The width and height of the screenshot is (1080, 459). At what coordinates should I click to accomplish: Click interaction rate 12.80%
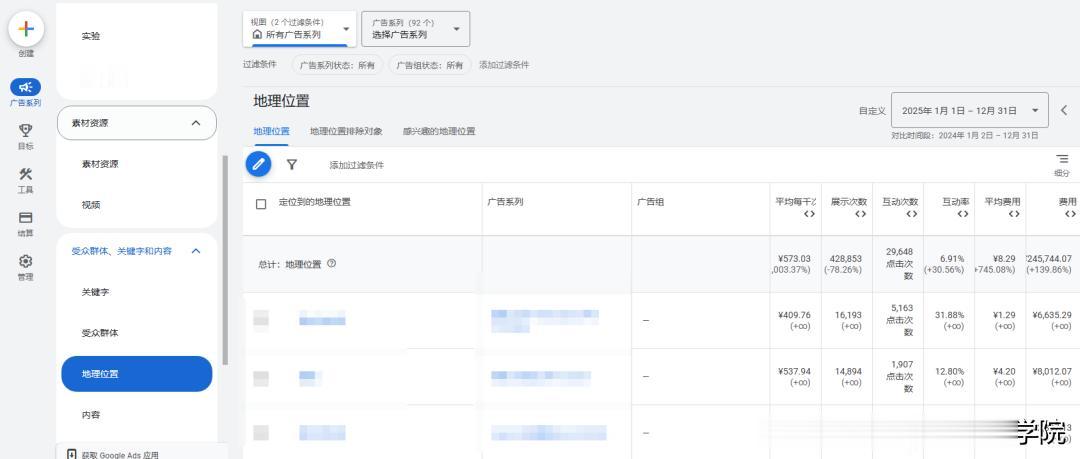(x=952, y=371)
